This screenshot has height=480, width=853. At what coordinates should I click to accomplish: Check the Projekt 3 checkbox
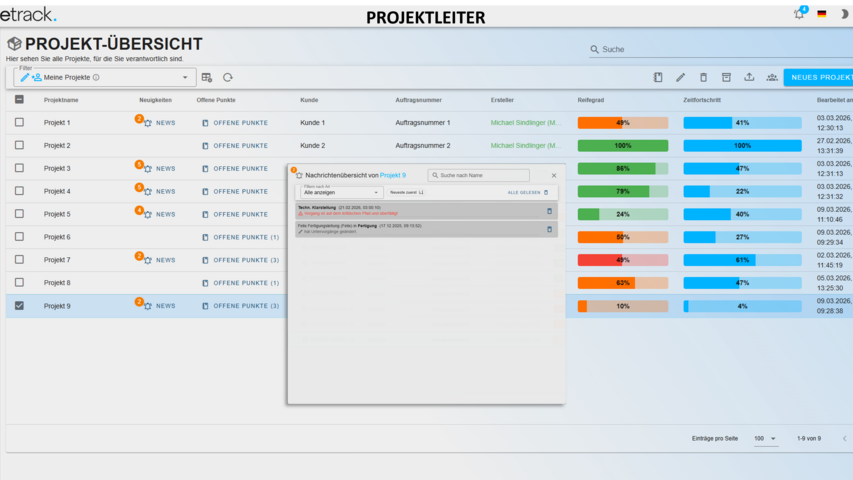[x=19, y=168]
